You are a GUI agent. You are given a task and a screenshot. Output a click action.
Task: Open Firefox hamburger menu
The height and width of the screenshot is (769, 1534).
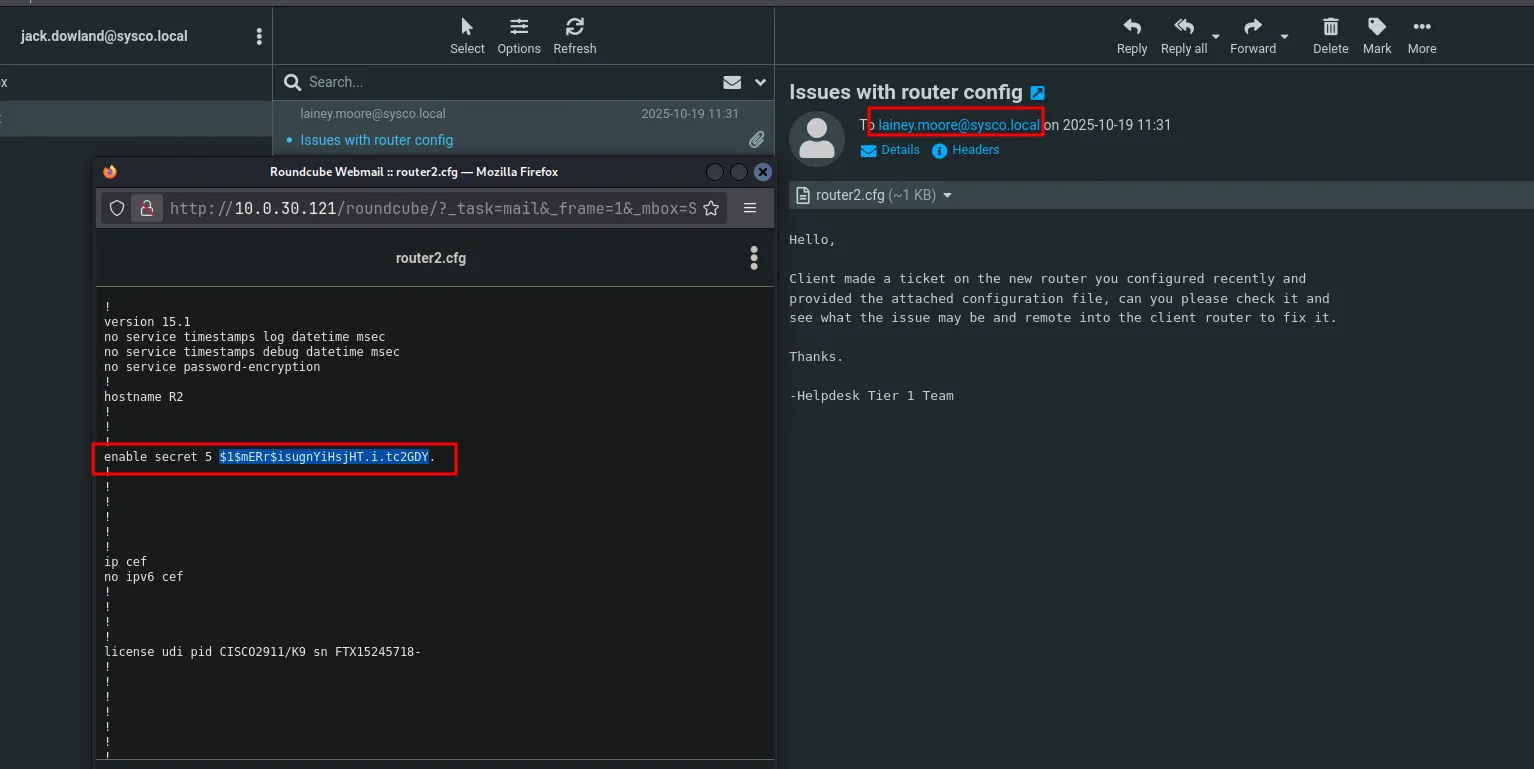[749, 208]
